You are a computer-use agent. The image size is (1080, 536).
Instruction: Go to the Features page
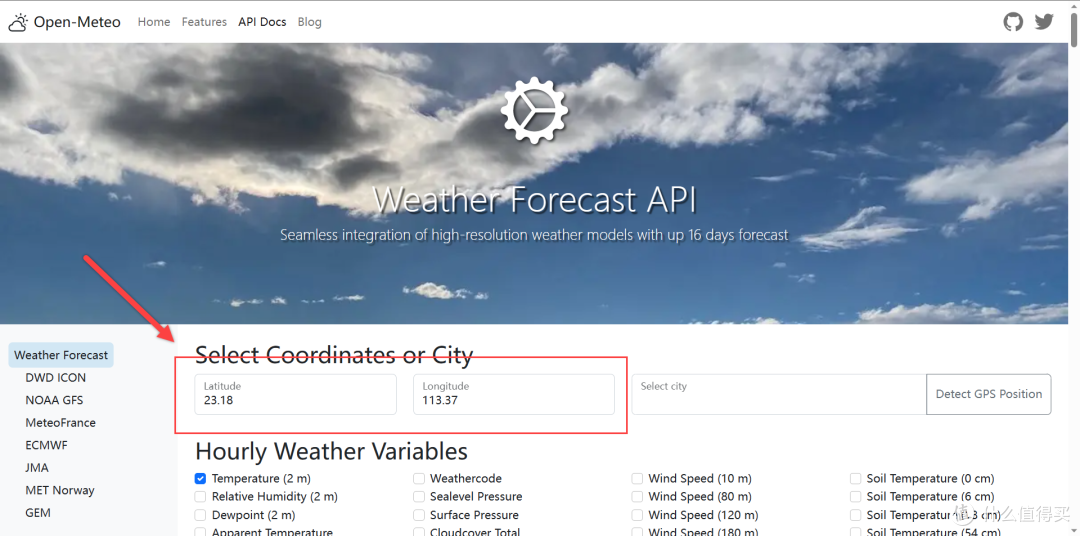[x=204, y=22]
